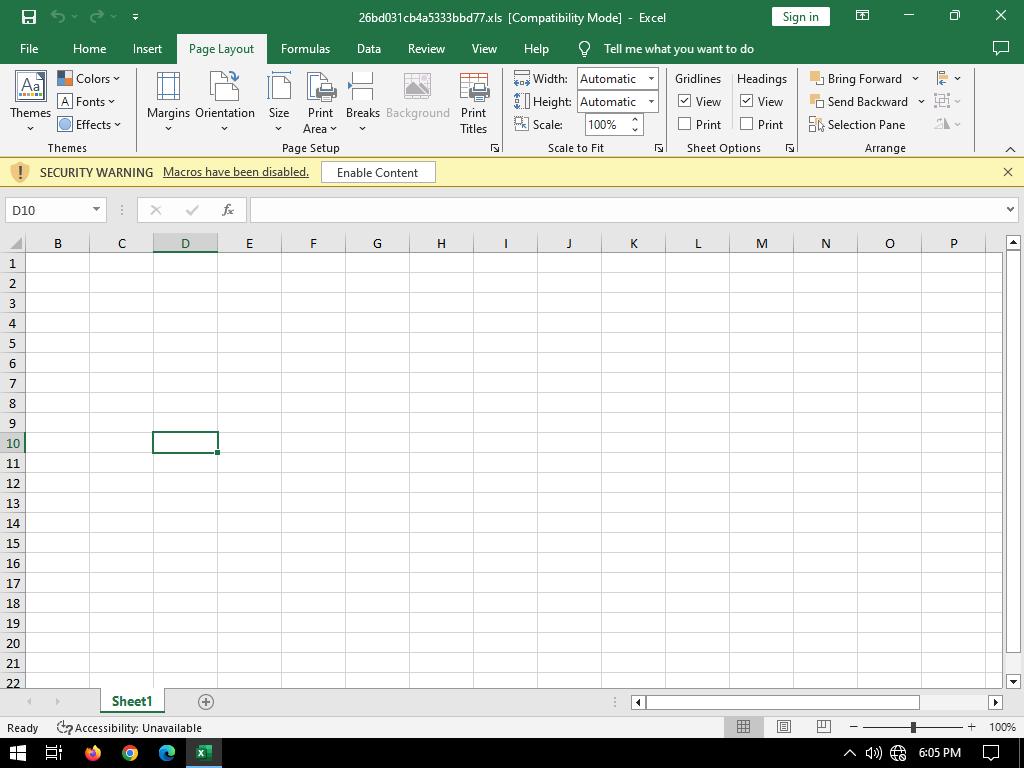Add a new sheet with plus icon
Viewport: 1024px width, 768px height.
[206, 702]
